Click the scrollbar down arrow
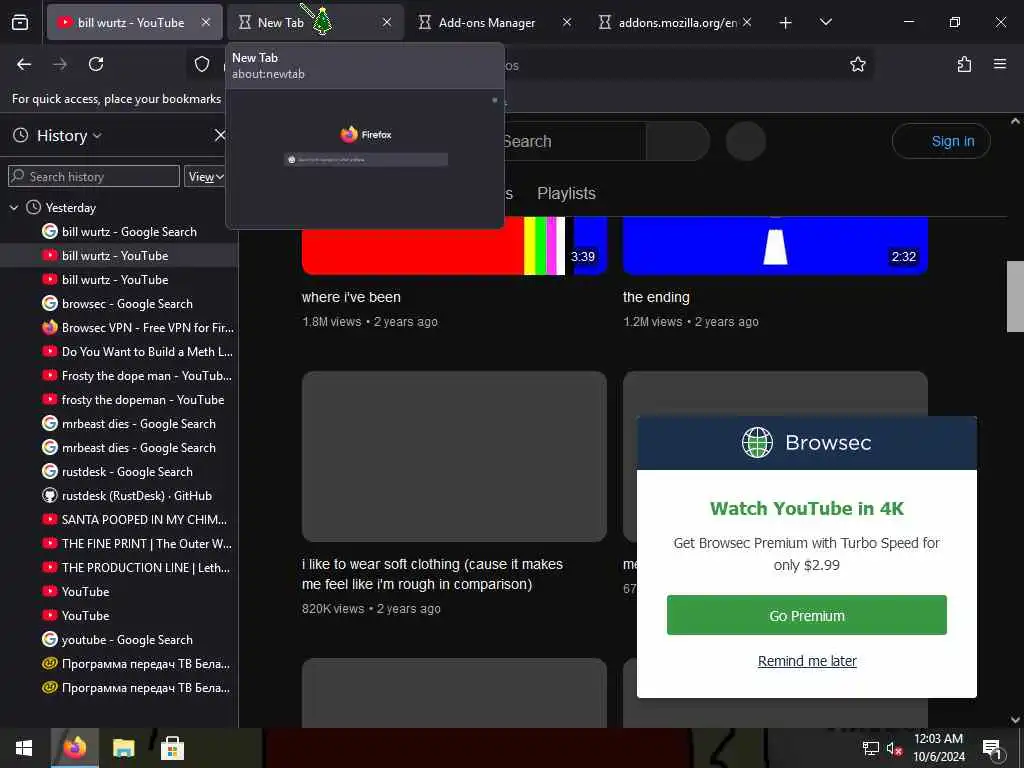This screenshot has width=1024, height=768. [x=1015, y=720]
